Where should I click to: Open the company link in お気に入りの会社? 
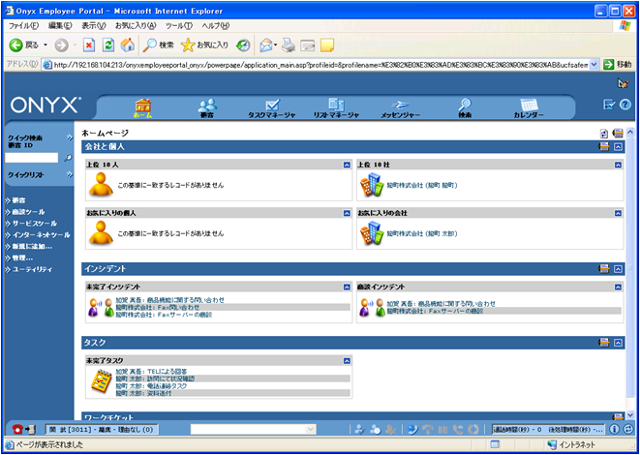(x=422, y=234)
